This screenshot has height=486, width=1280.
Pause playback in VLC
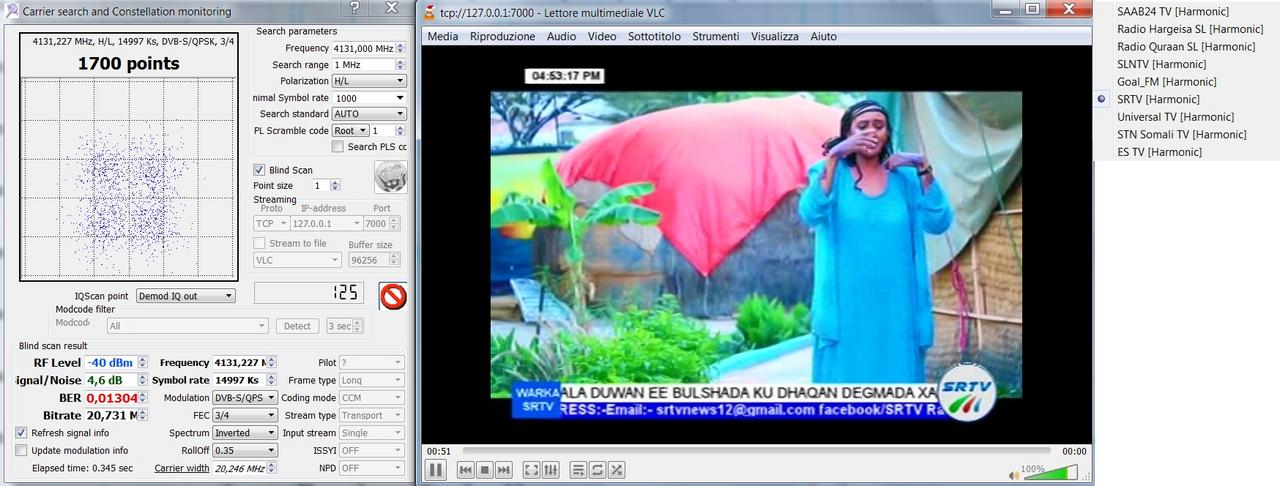[x=436, y=469]
